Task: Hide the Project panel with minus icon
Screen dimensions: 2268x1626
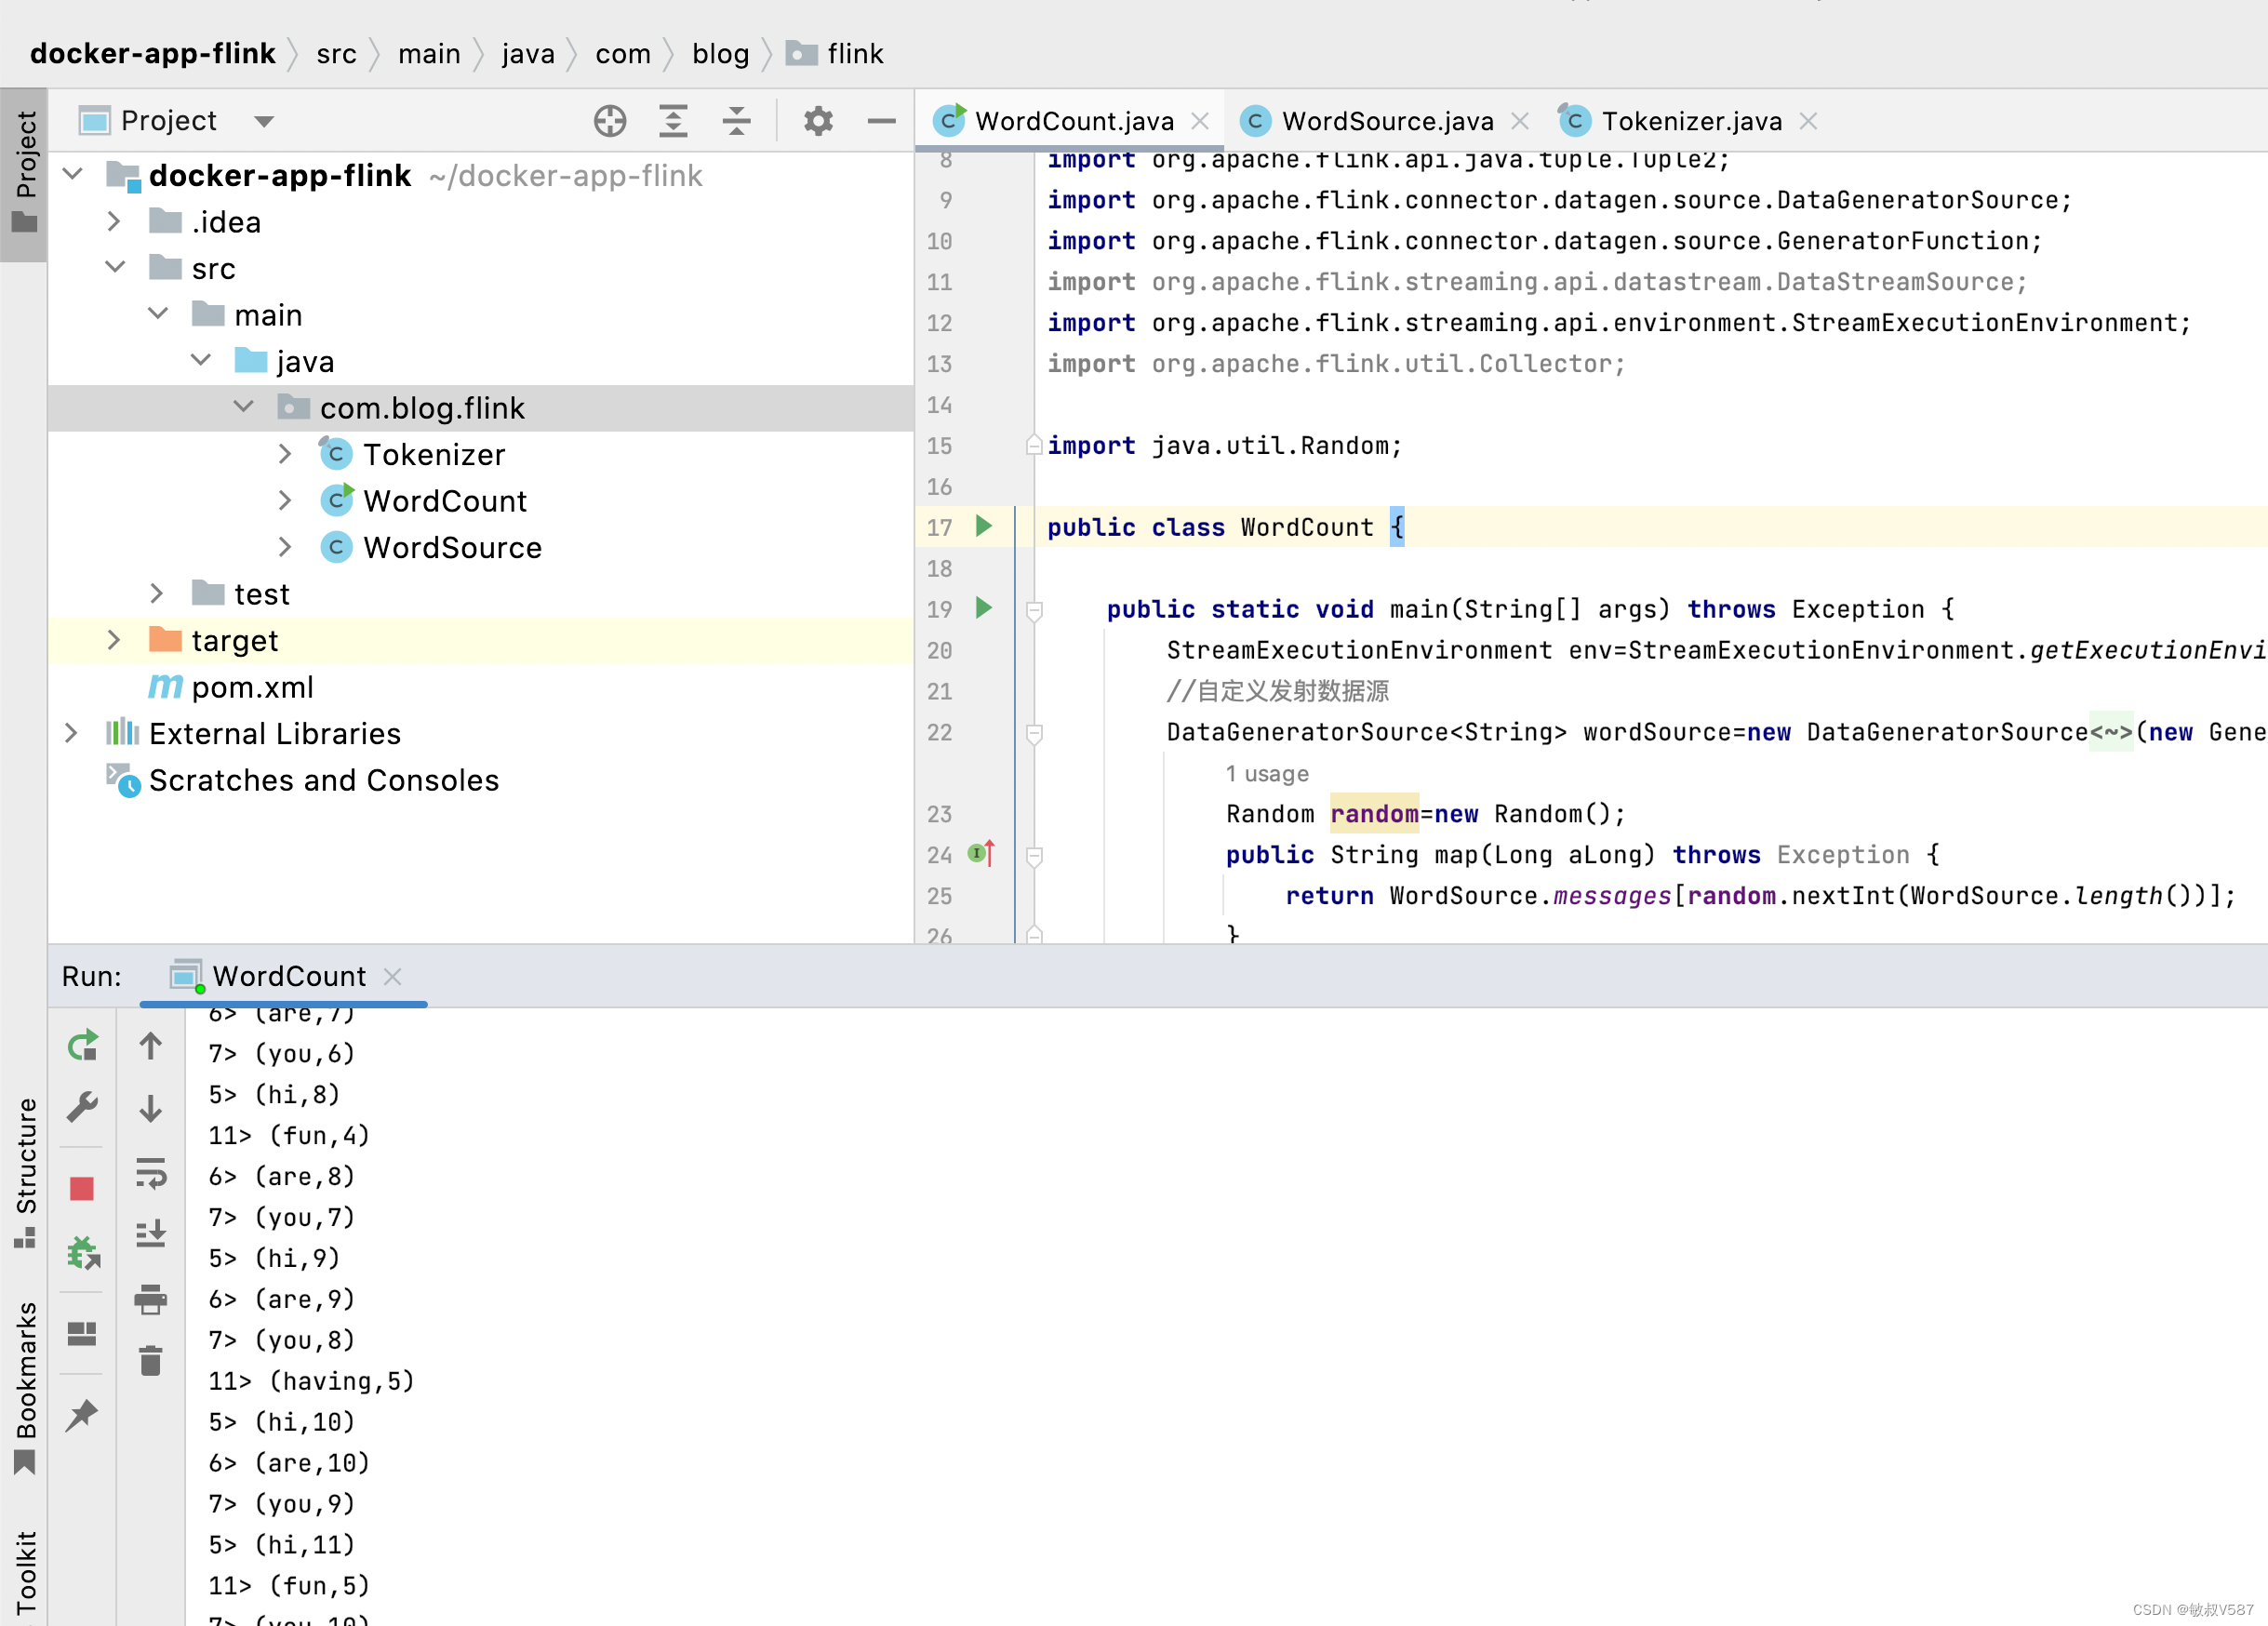Action: 881,121
